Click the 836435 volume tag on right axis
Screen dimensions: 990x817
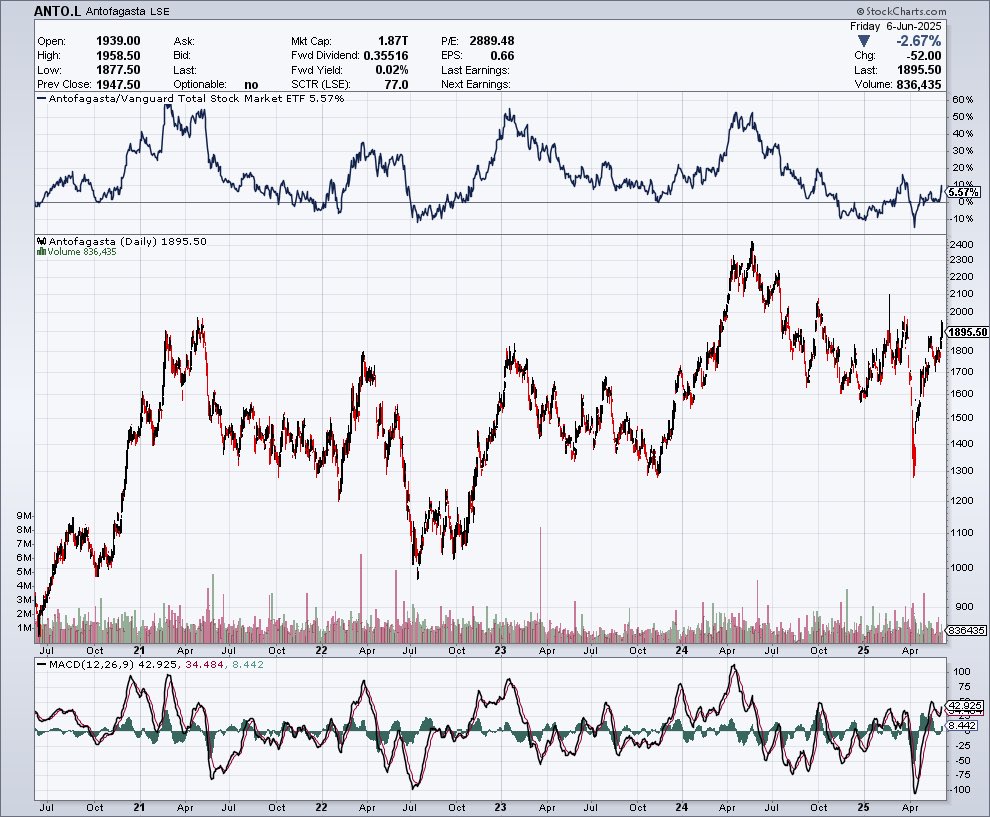tap(966, 630)
